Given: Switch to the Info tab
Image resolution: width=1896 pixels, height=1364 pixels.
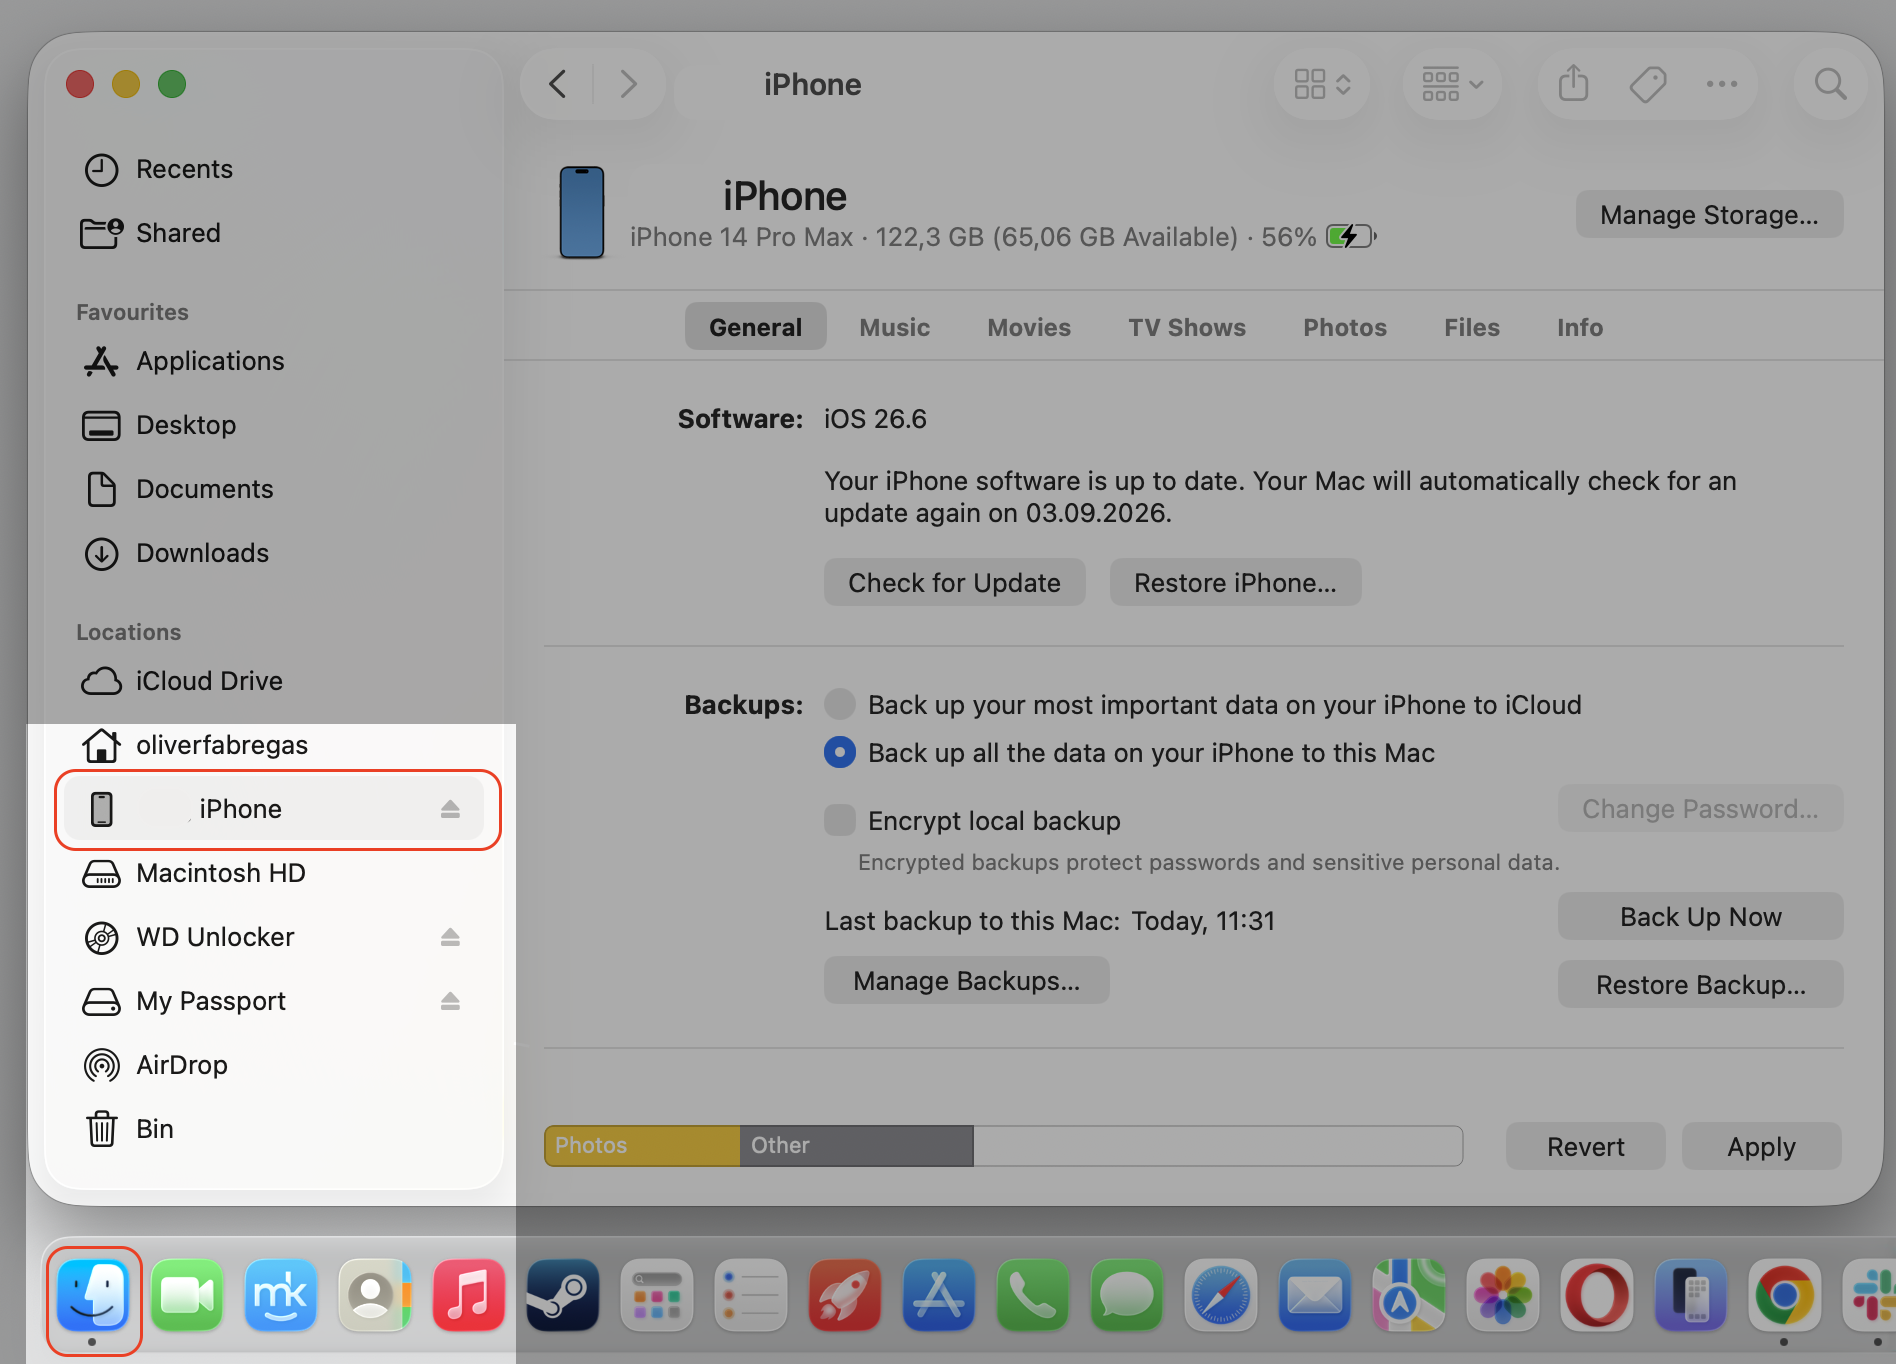Looking at the screenshot, I should coord(1580,327).
